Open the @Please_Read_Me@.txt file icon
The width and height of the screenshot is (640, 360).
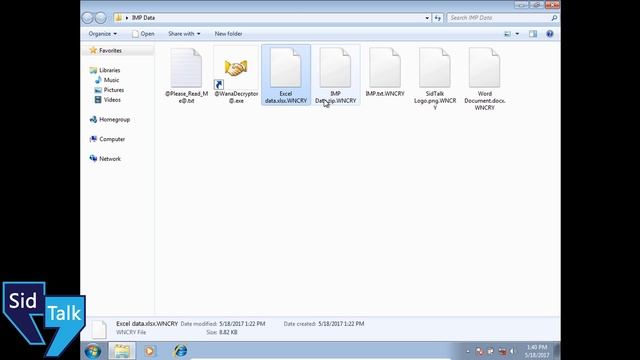186,68
